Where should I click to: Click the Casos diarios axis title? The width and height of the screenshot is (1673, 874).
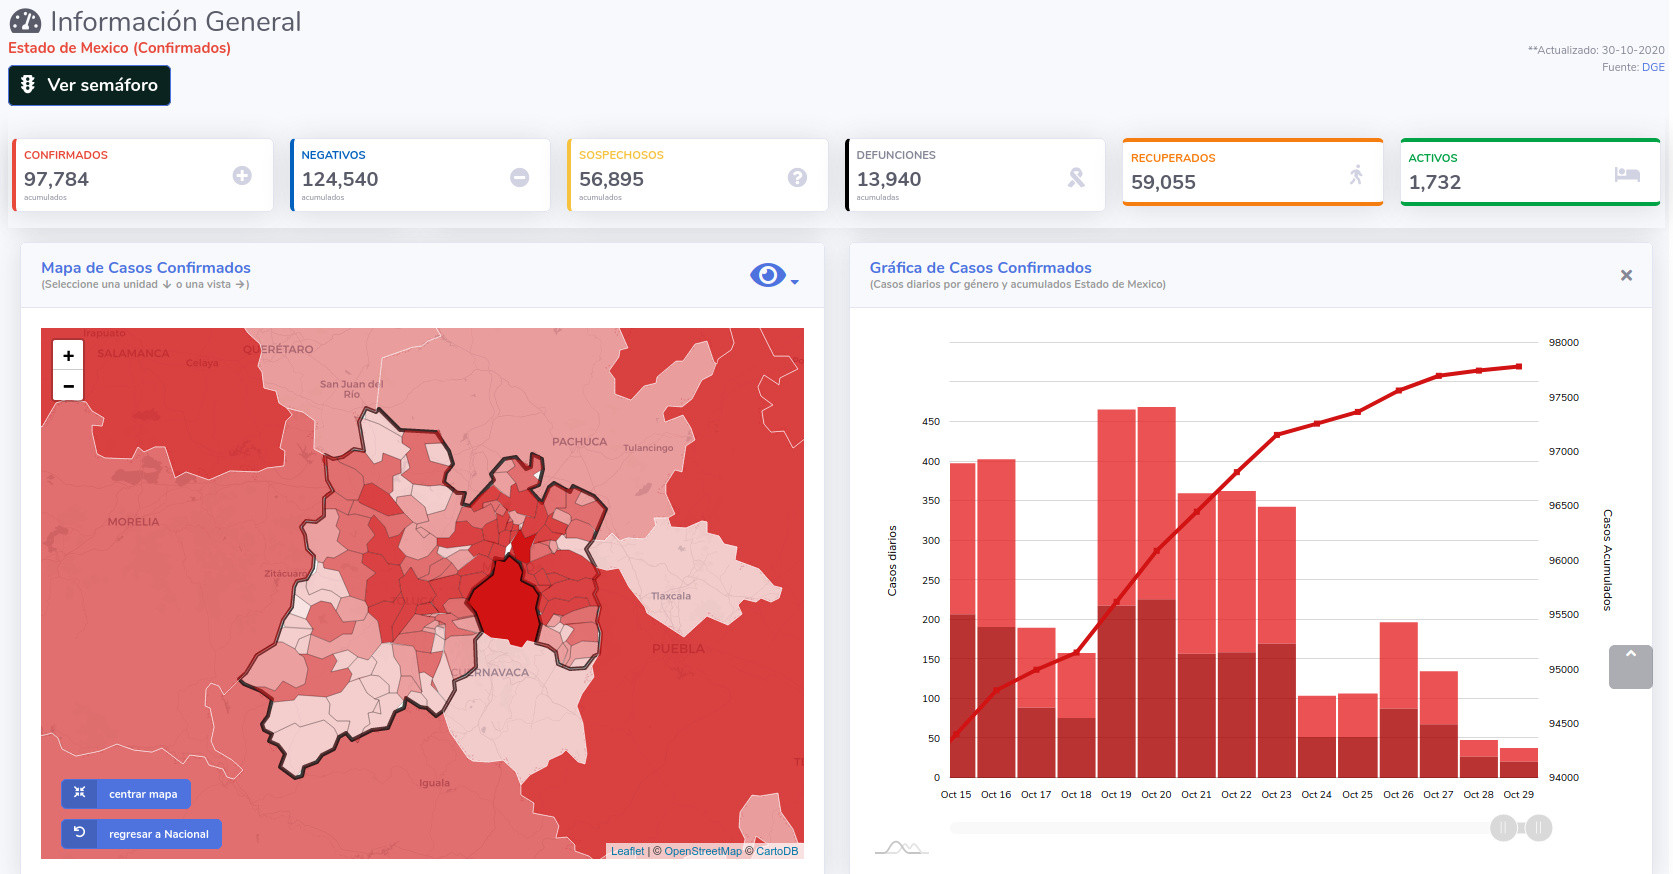pos(892,561)
